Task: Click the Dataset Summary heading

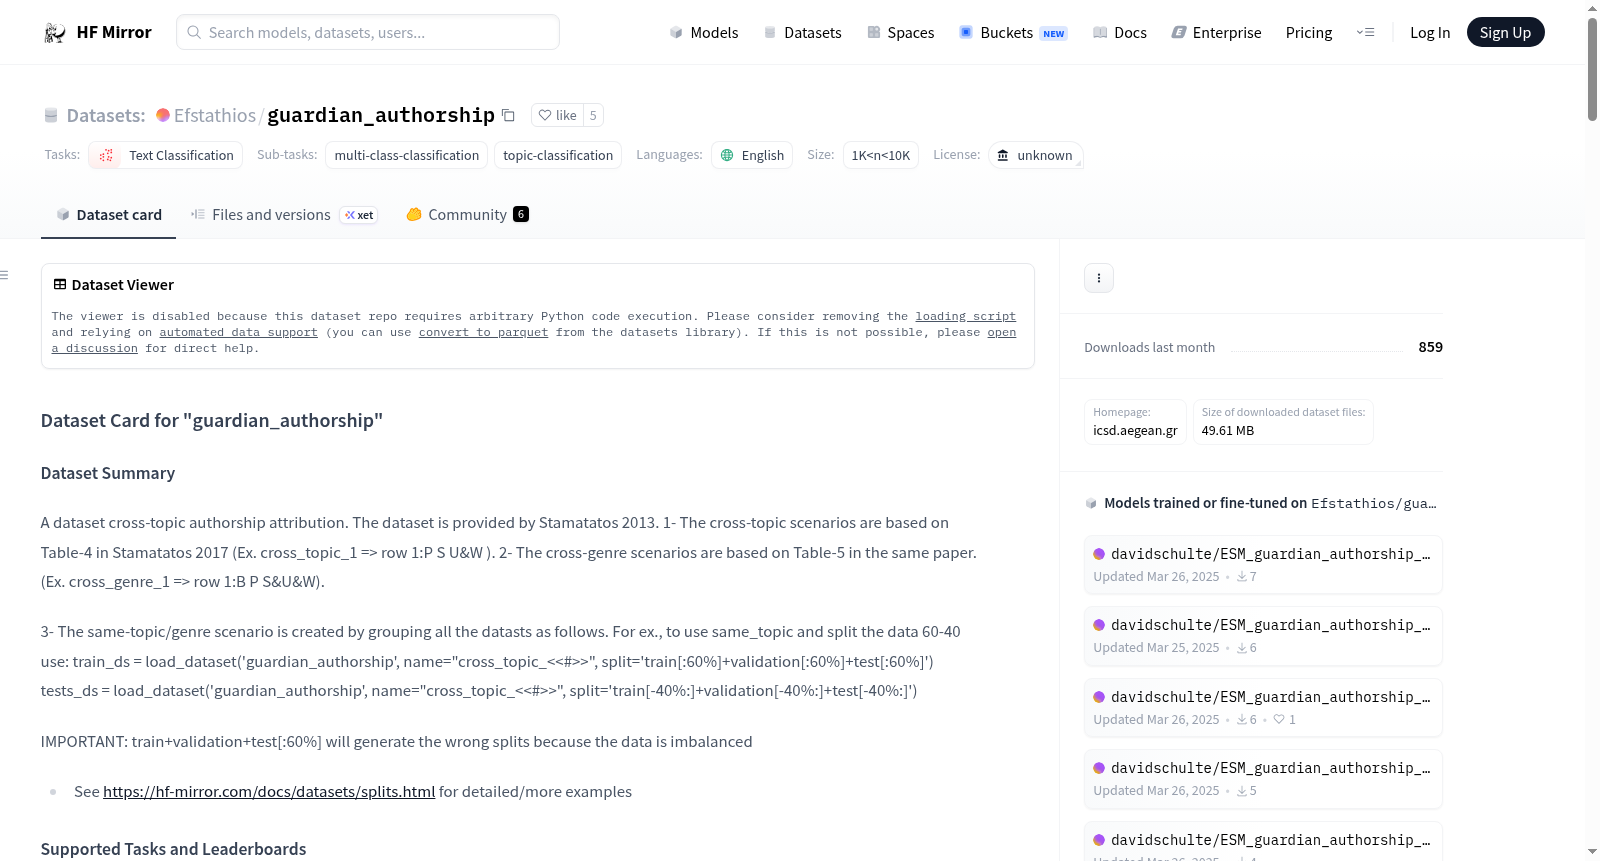Action: pos(108,473)
